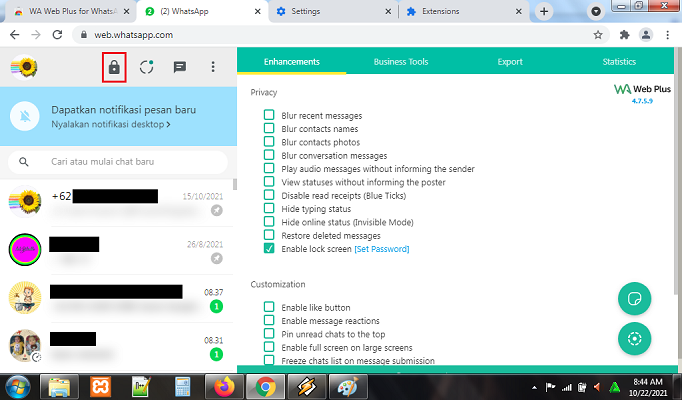Open the sunflower profile picture
Screen dimensions: 682x400
(24, 67)
